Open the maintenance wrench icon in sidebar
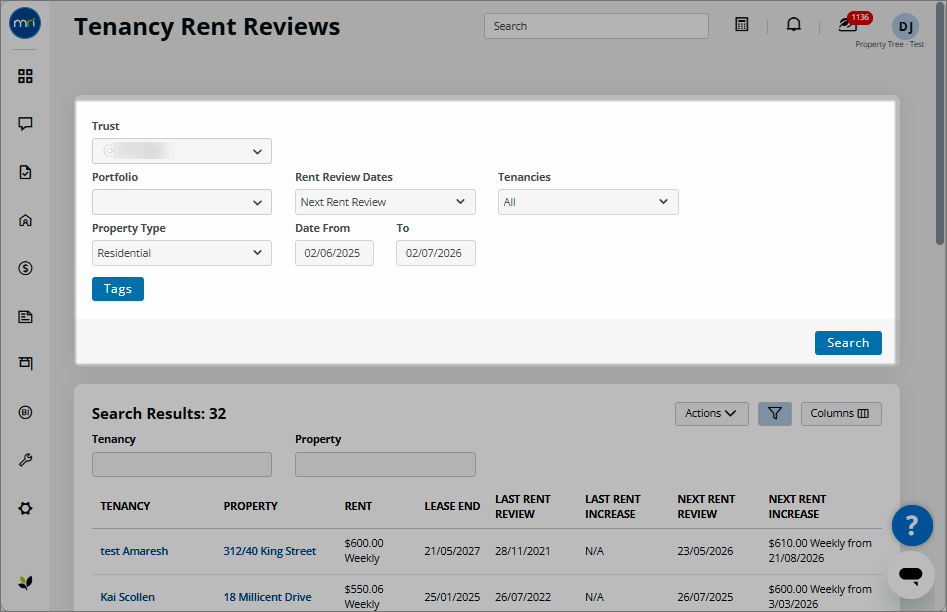 click(25, 460)
